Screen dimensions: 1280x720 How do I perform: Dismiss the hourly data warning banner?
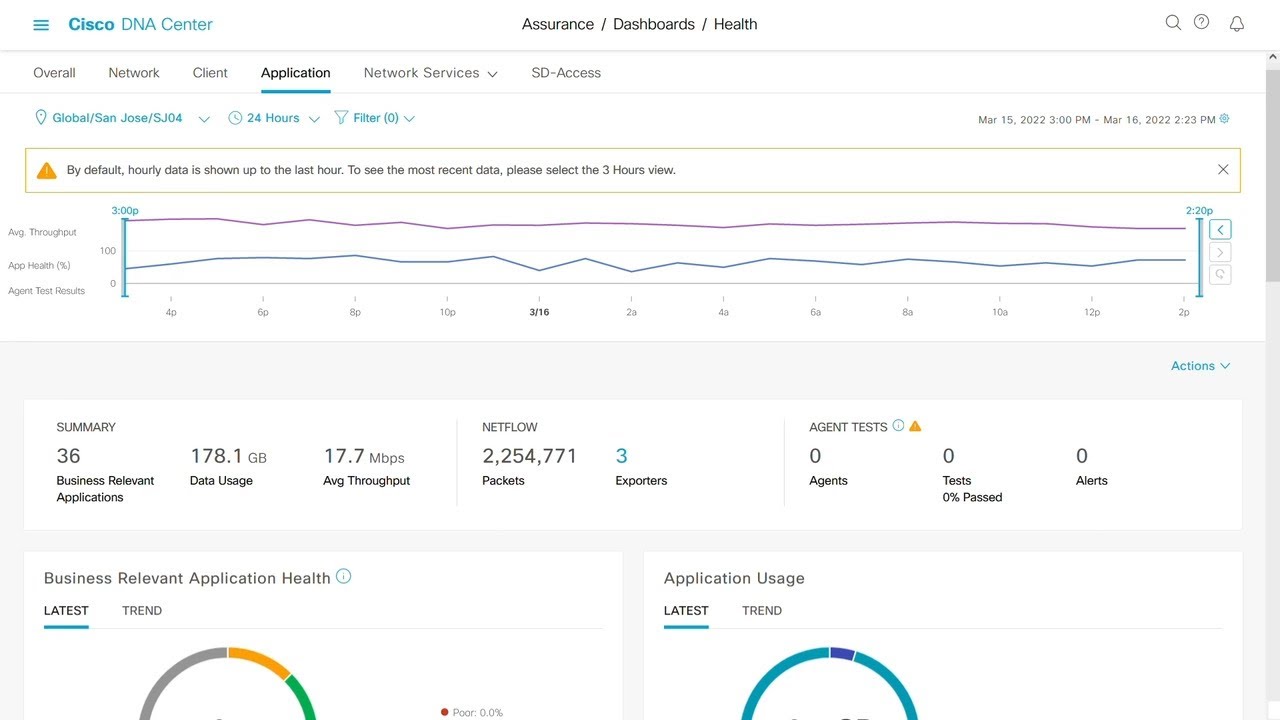1223,170
